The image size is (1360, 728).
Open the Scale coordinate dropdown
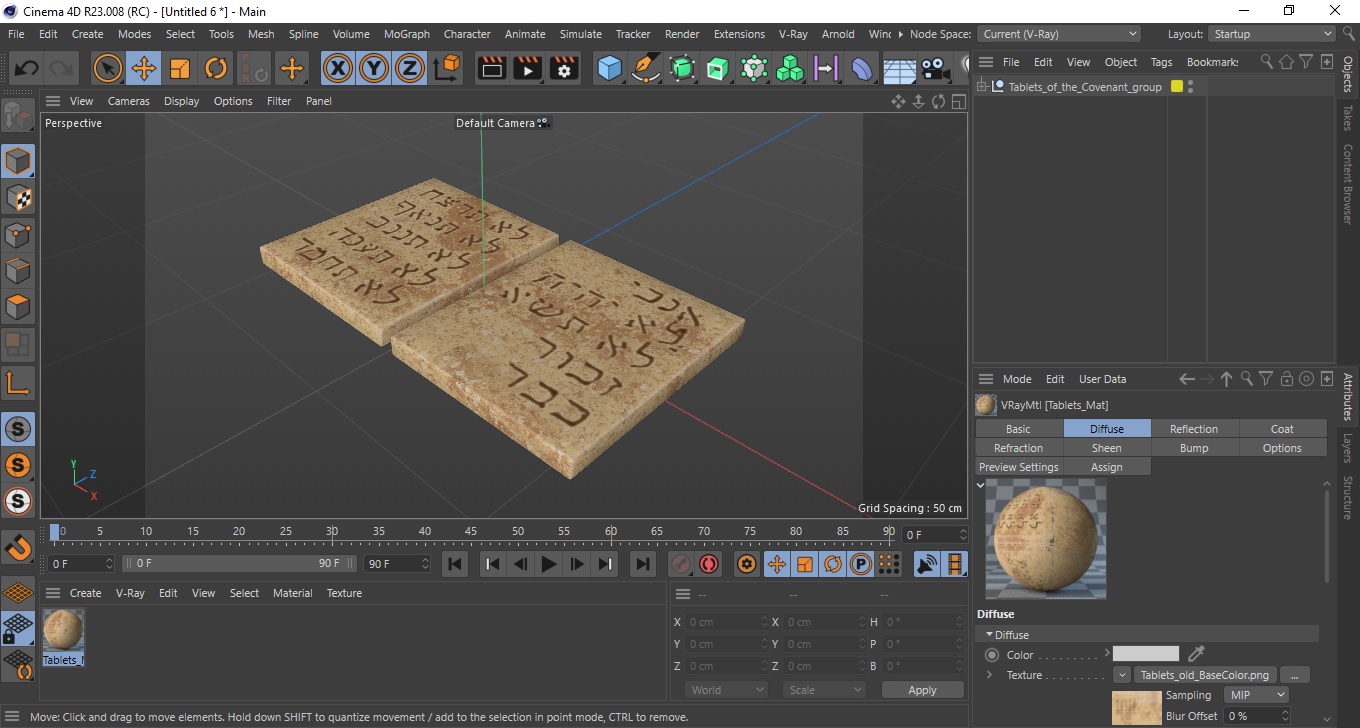(x=824, y=690)
